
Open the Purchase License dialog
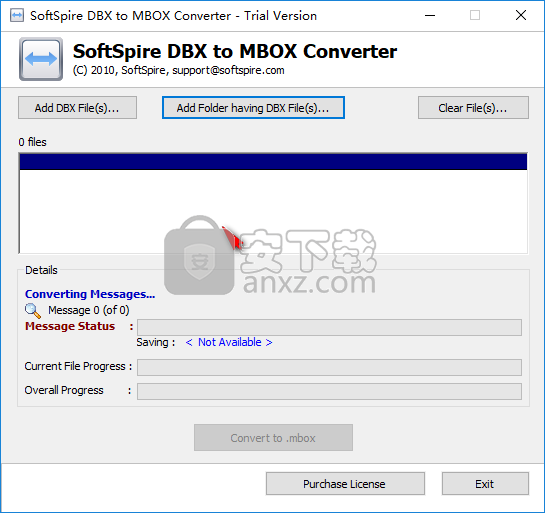[345, 483]
